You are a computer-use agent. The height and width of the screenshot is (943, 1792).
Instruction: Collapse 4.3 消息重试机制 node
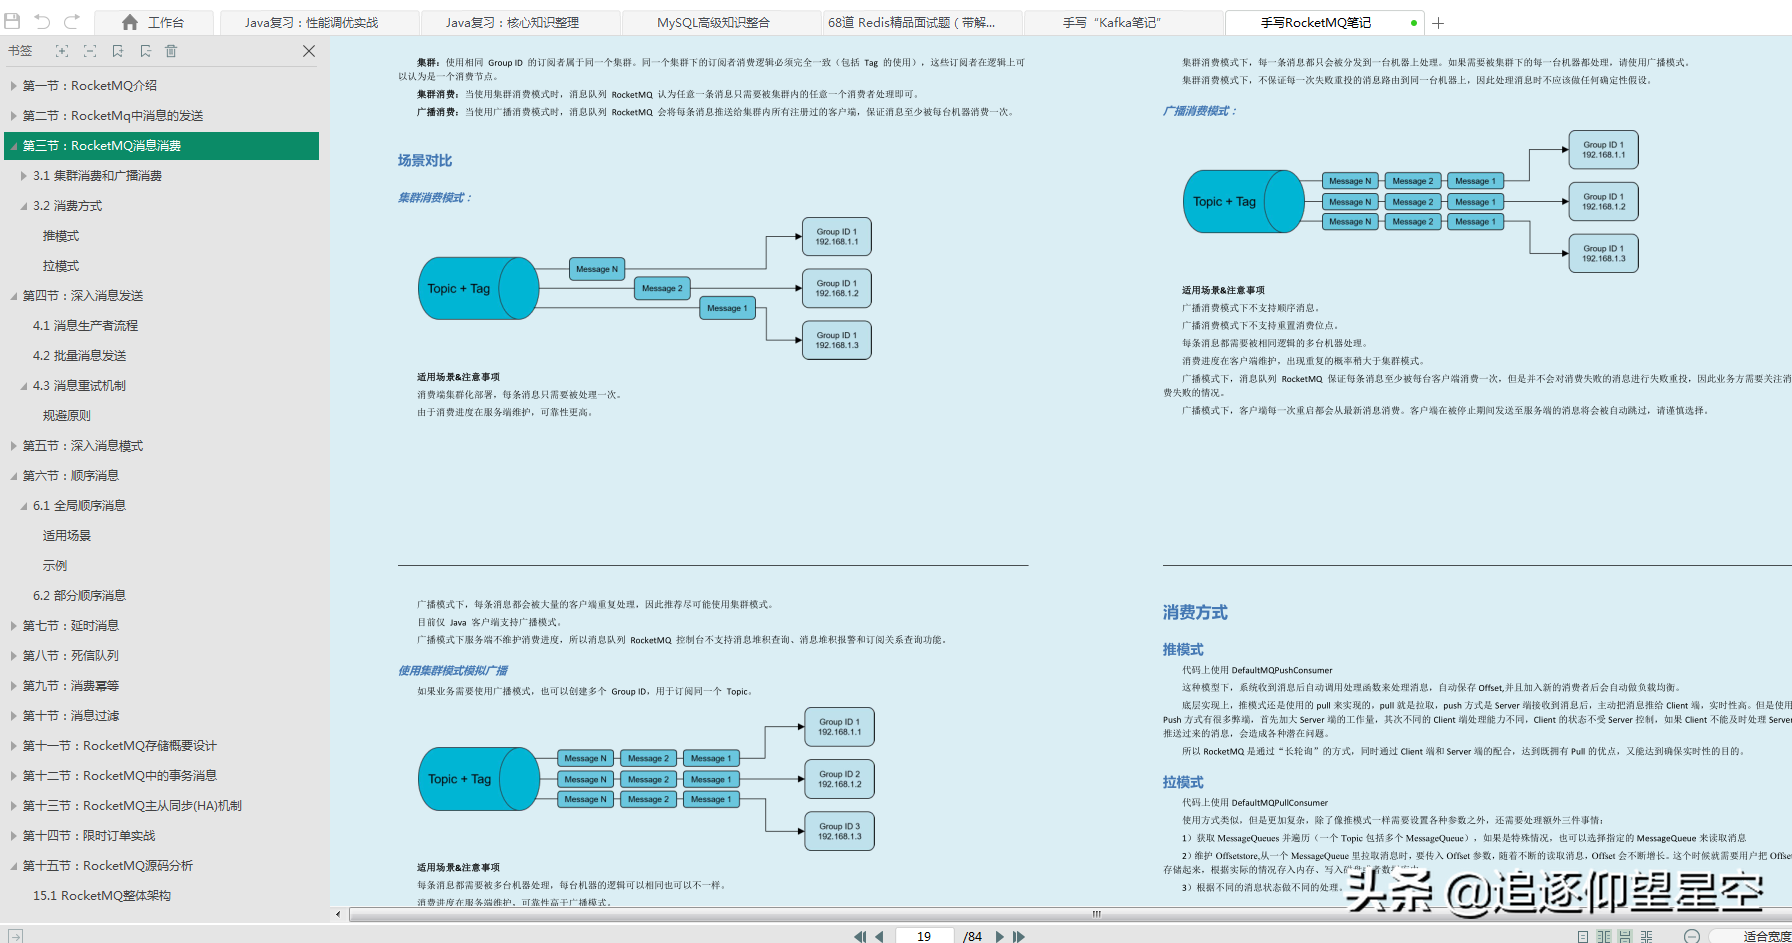click(24, 386)
